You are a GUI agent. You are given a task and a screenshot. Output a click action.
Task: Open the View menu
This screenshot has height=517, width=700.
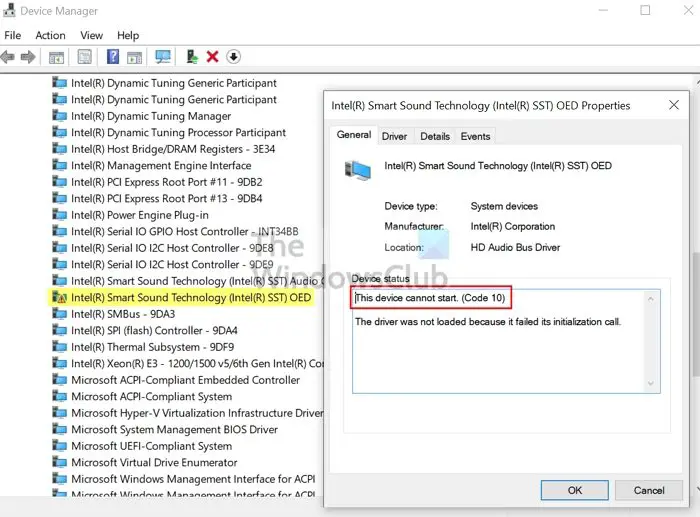92,35
